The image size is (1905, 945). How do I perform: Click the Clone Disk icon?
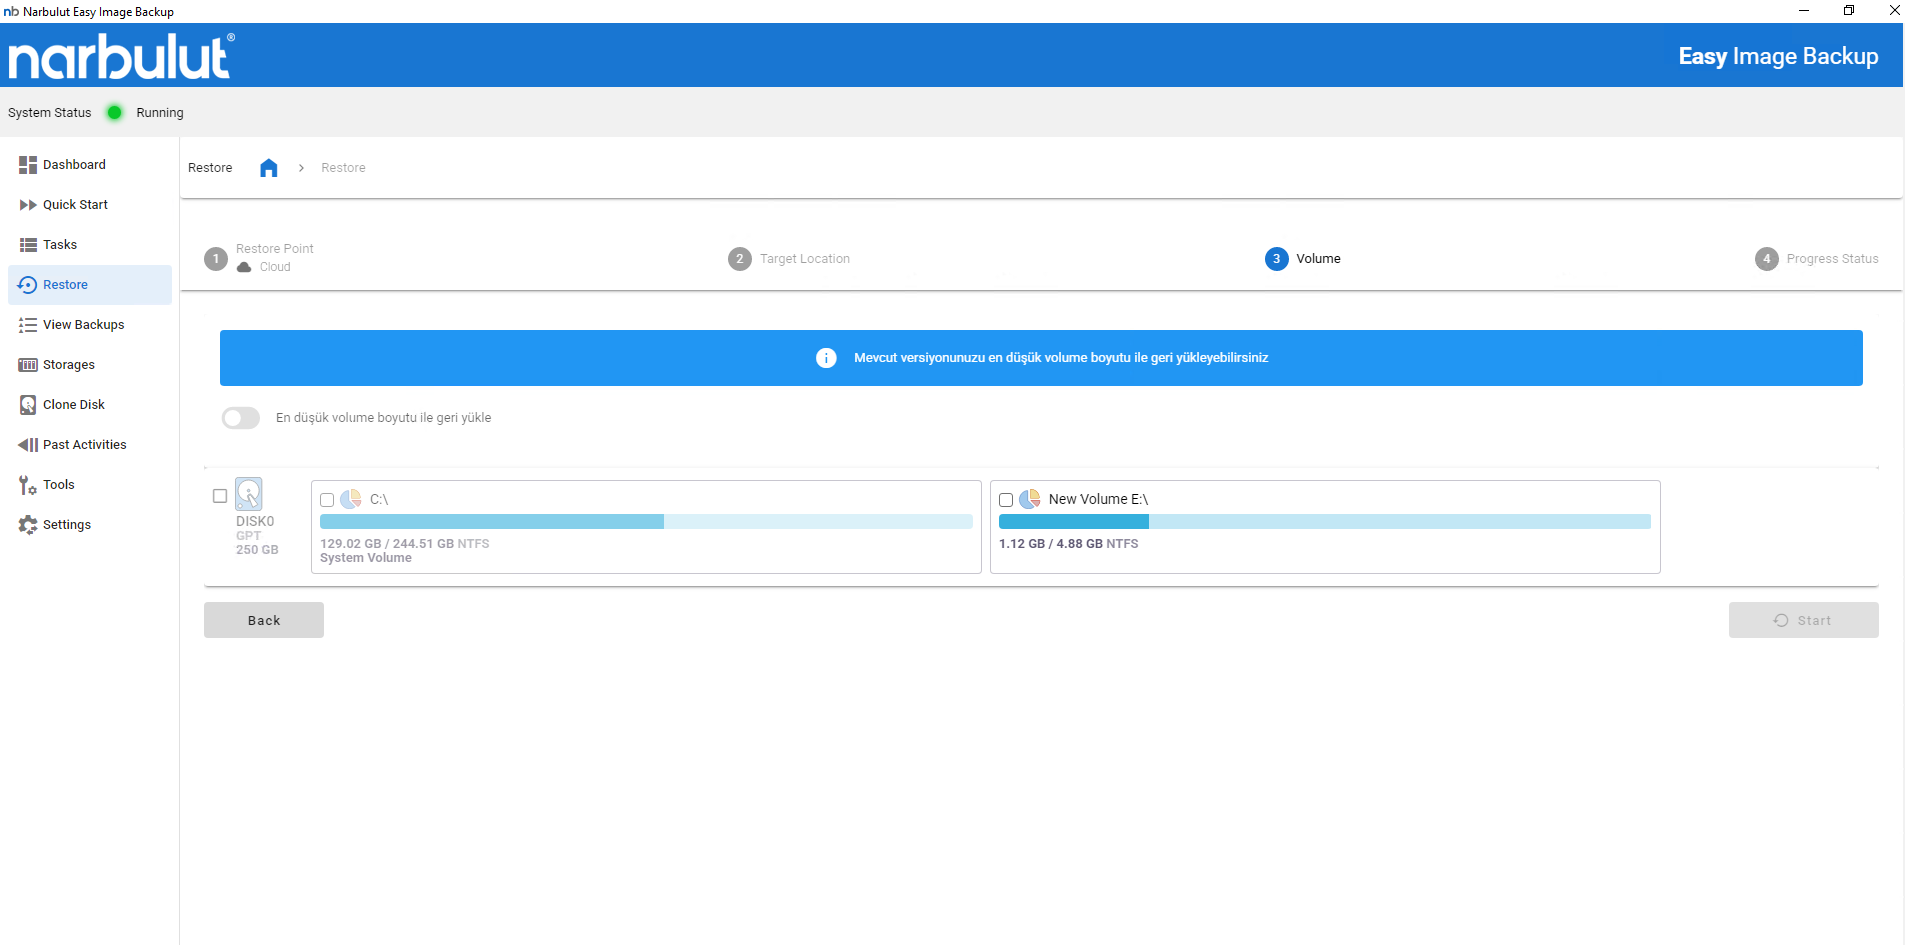tap(28, 405)
